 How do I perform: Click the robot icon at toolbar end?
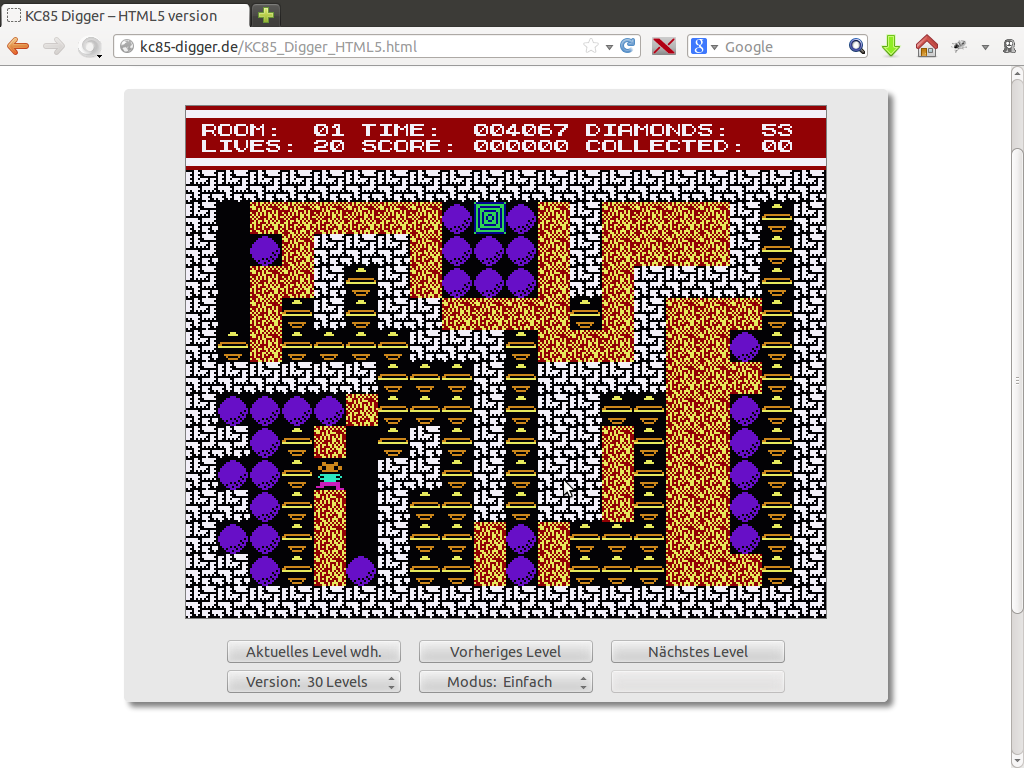(x=1009, y=46)
